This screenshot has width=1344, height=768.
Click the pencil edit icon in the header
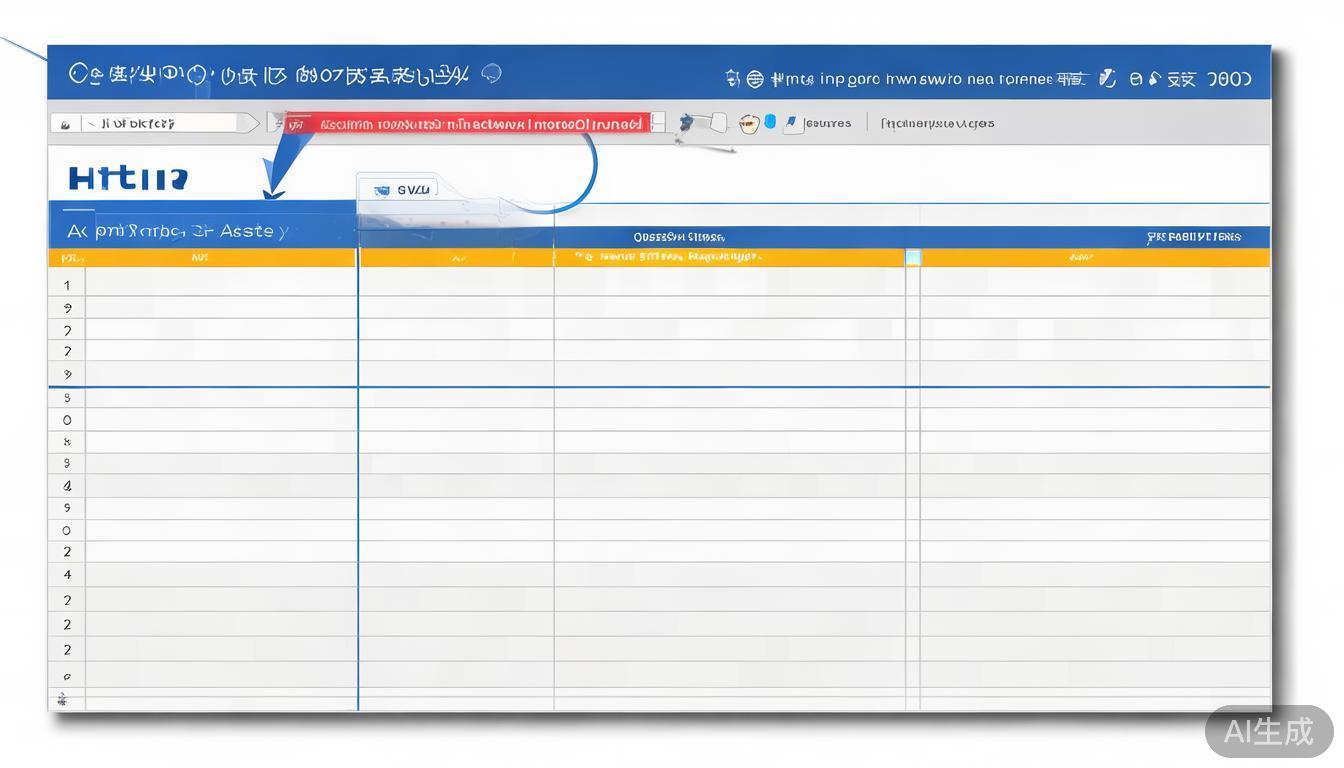[1107, 79]
